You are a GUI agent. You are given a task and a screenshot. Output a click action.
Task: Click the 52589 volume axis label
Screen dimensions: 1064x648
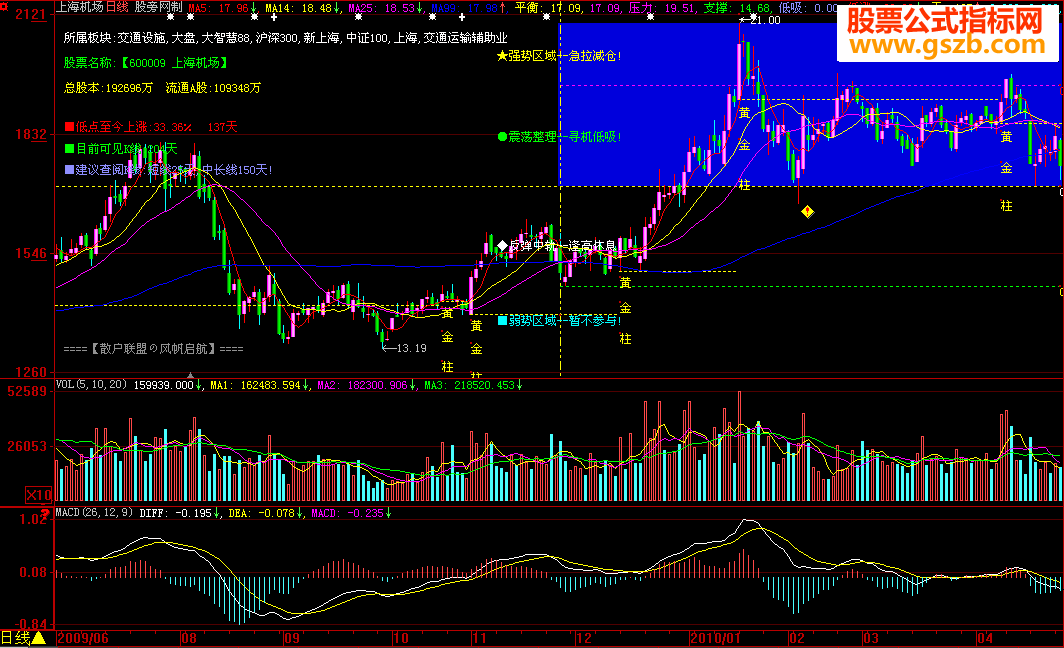click(x=27, y=392)
